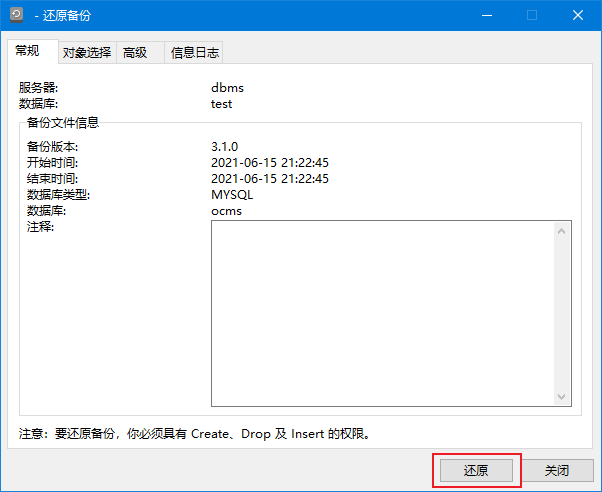This screenshot has width=602, height=492.
Task: Open the 对象选择 tab
Action: [x=87, y=53]
